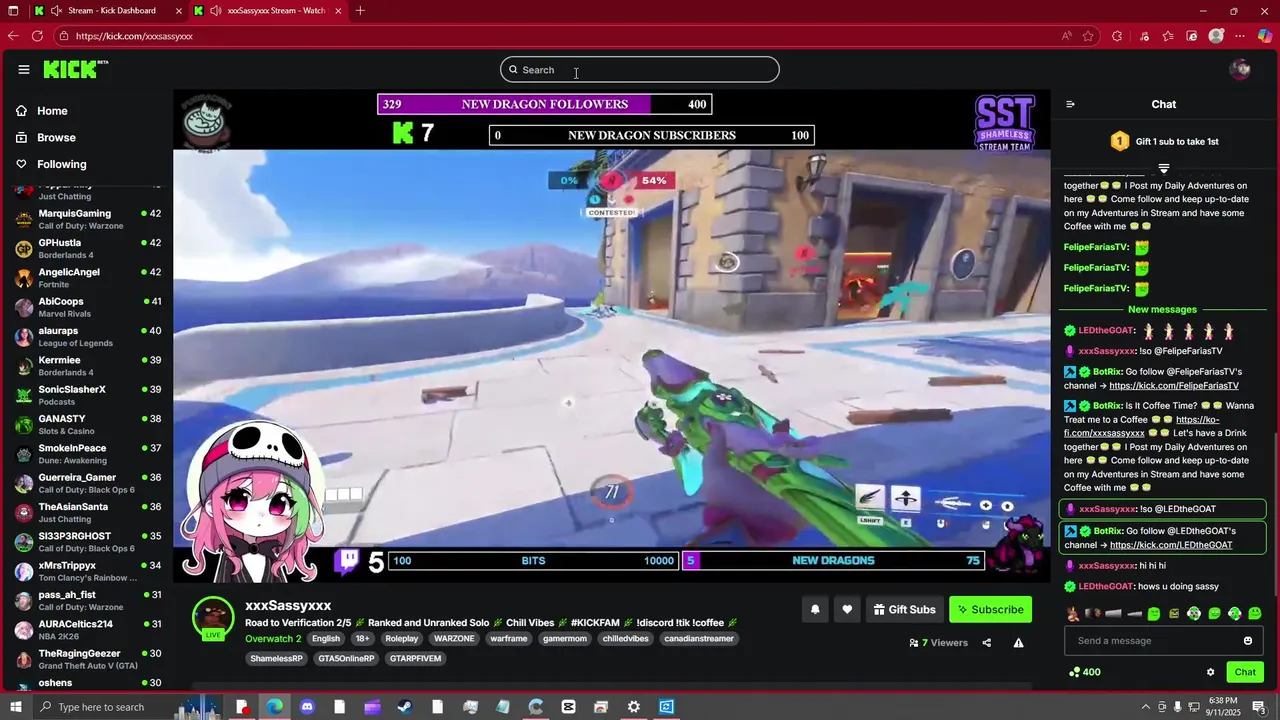Select the GTA5OnlineRP tag
The height and width of the screenshot is (720, 1280).
pos(347,659)
